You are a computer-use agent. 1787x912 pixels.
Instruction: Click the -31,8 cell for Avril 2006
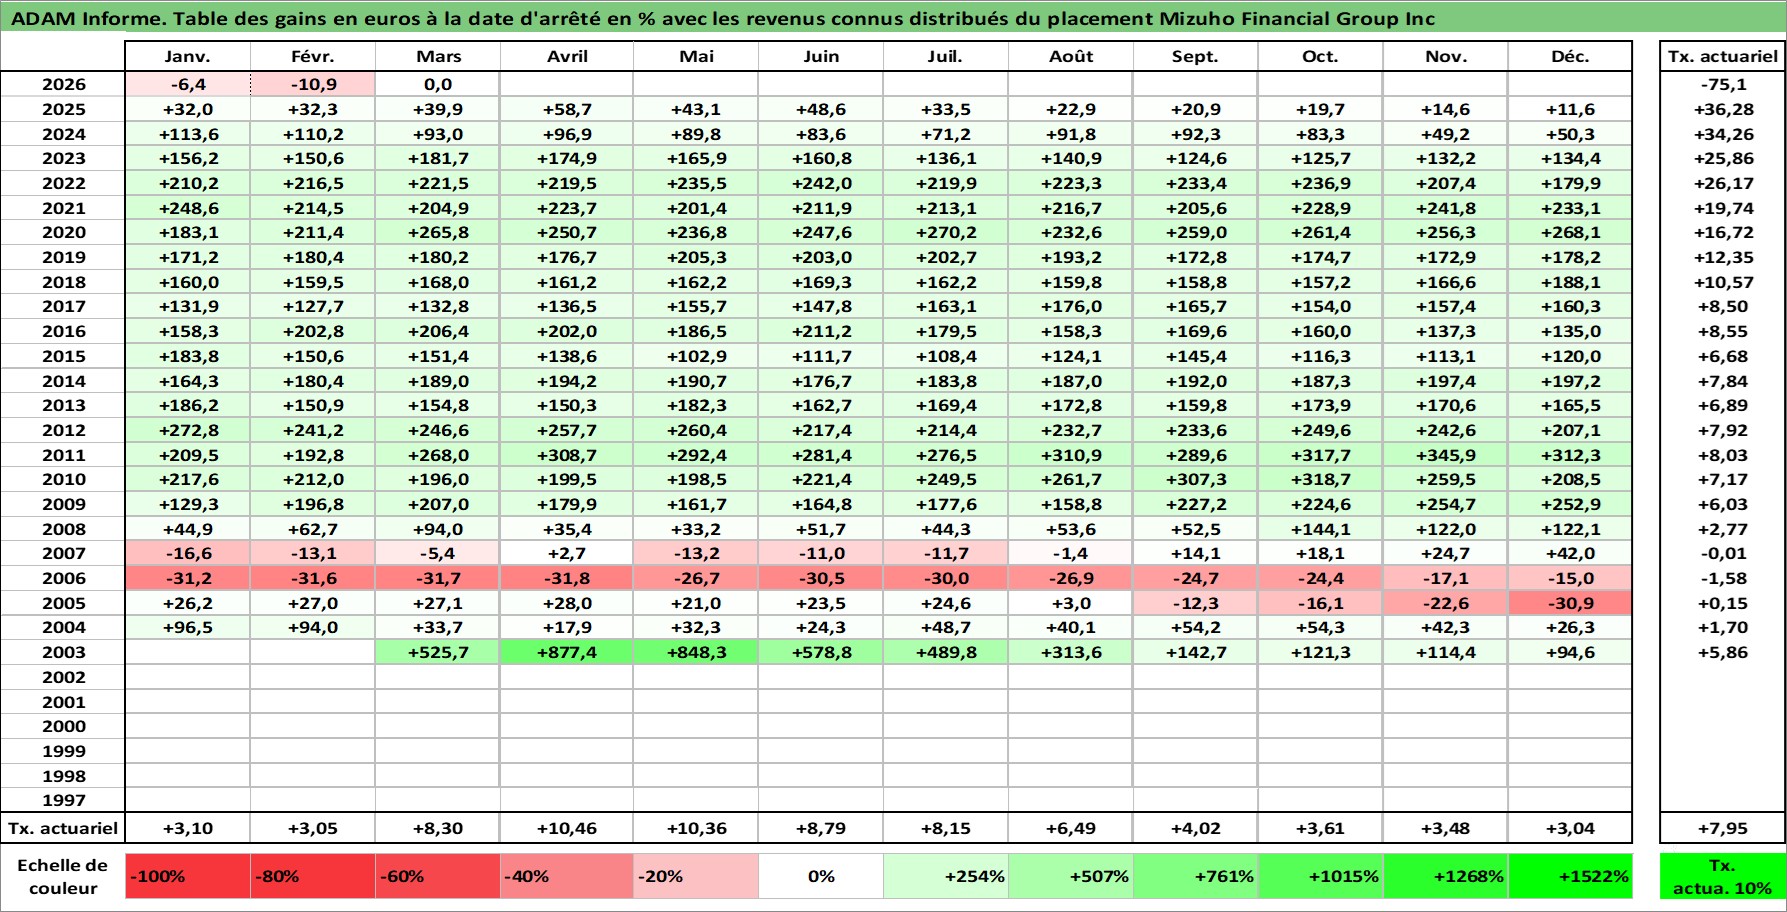coord(567,578)
